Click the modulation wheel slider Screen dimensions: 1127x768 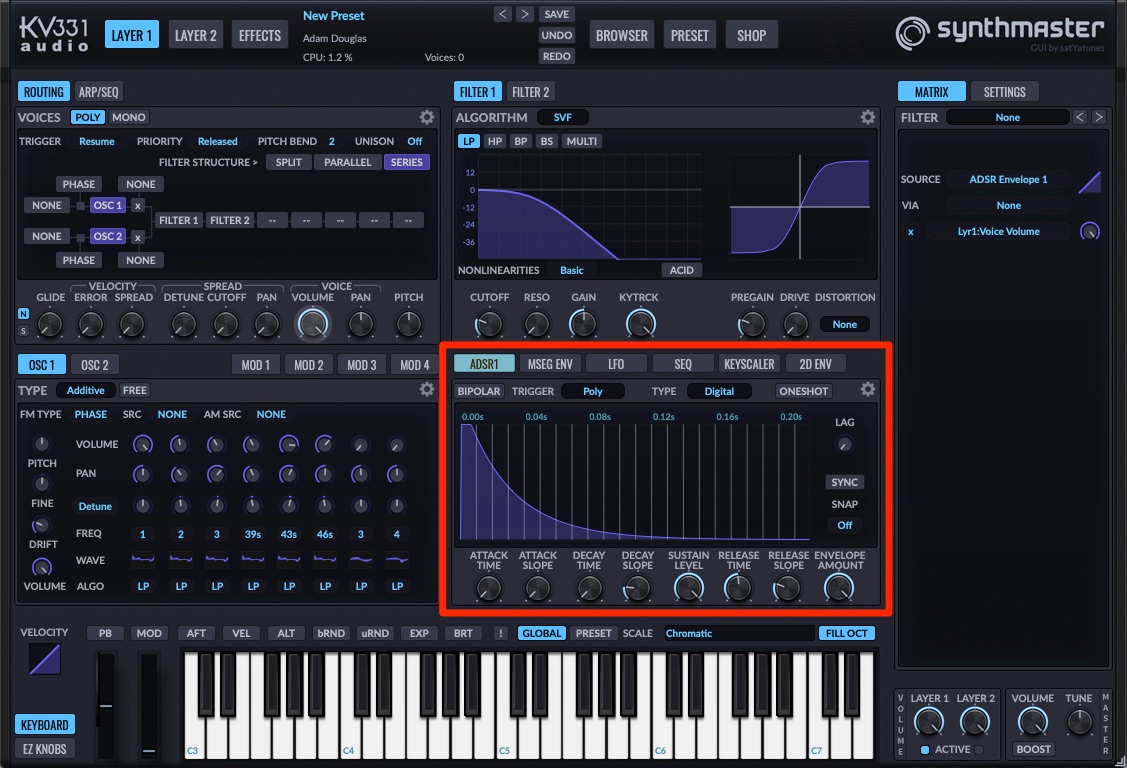click(x=149, y=705)
